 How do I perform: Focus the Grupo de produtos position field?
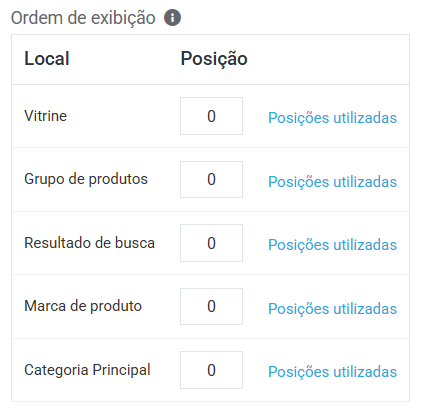(211, 179)
